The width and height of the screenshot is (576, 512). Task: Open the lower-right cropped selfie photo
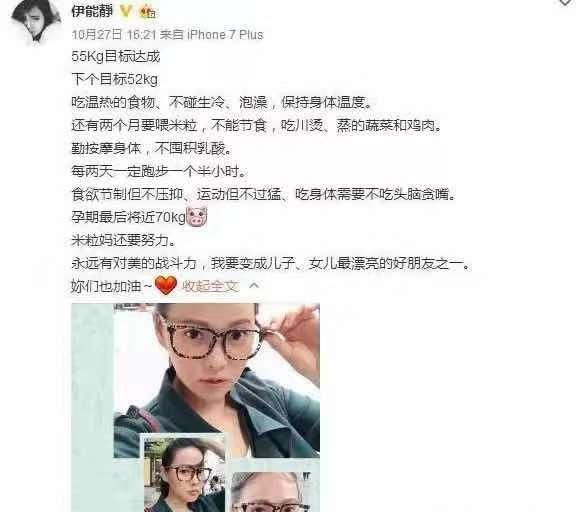click(x=271, y=492)
